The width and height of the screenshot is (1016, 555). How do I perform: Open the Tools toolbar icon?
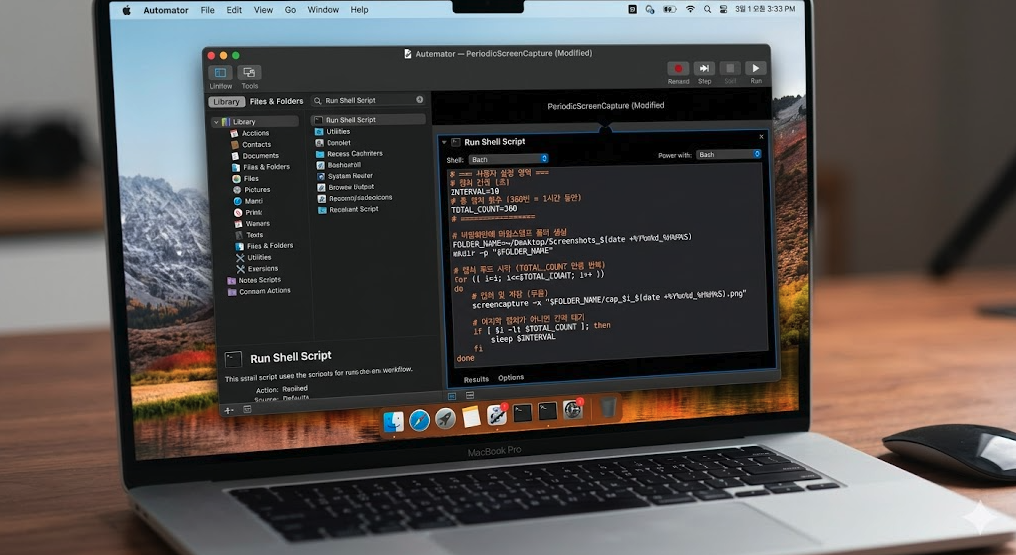pos(249,72)
